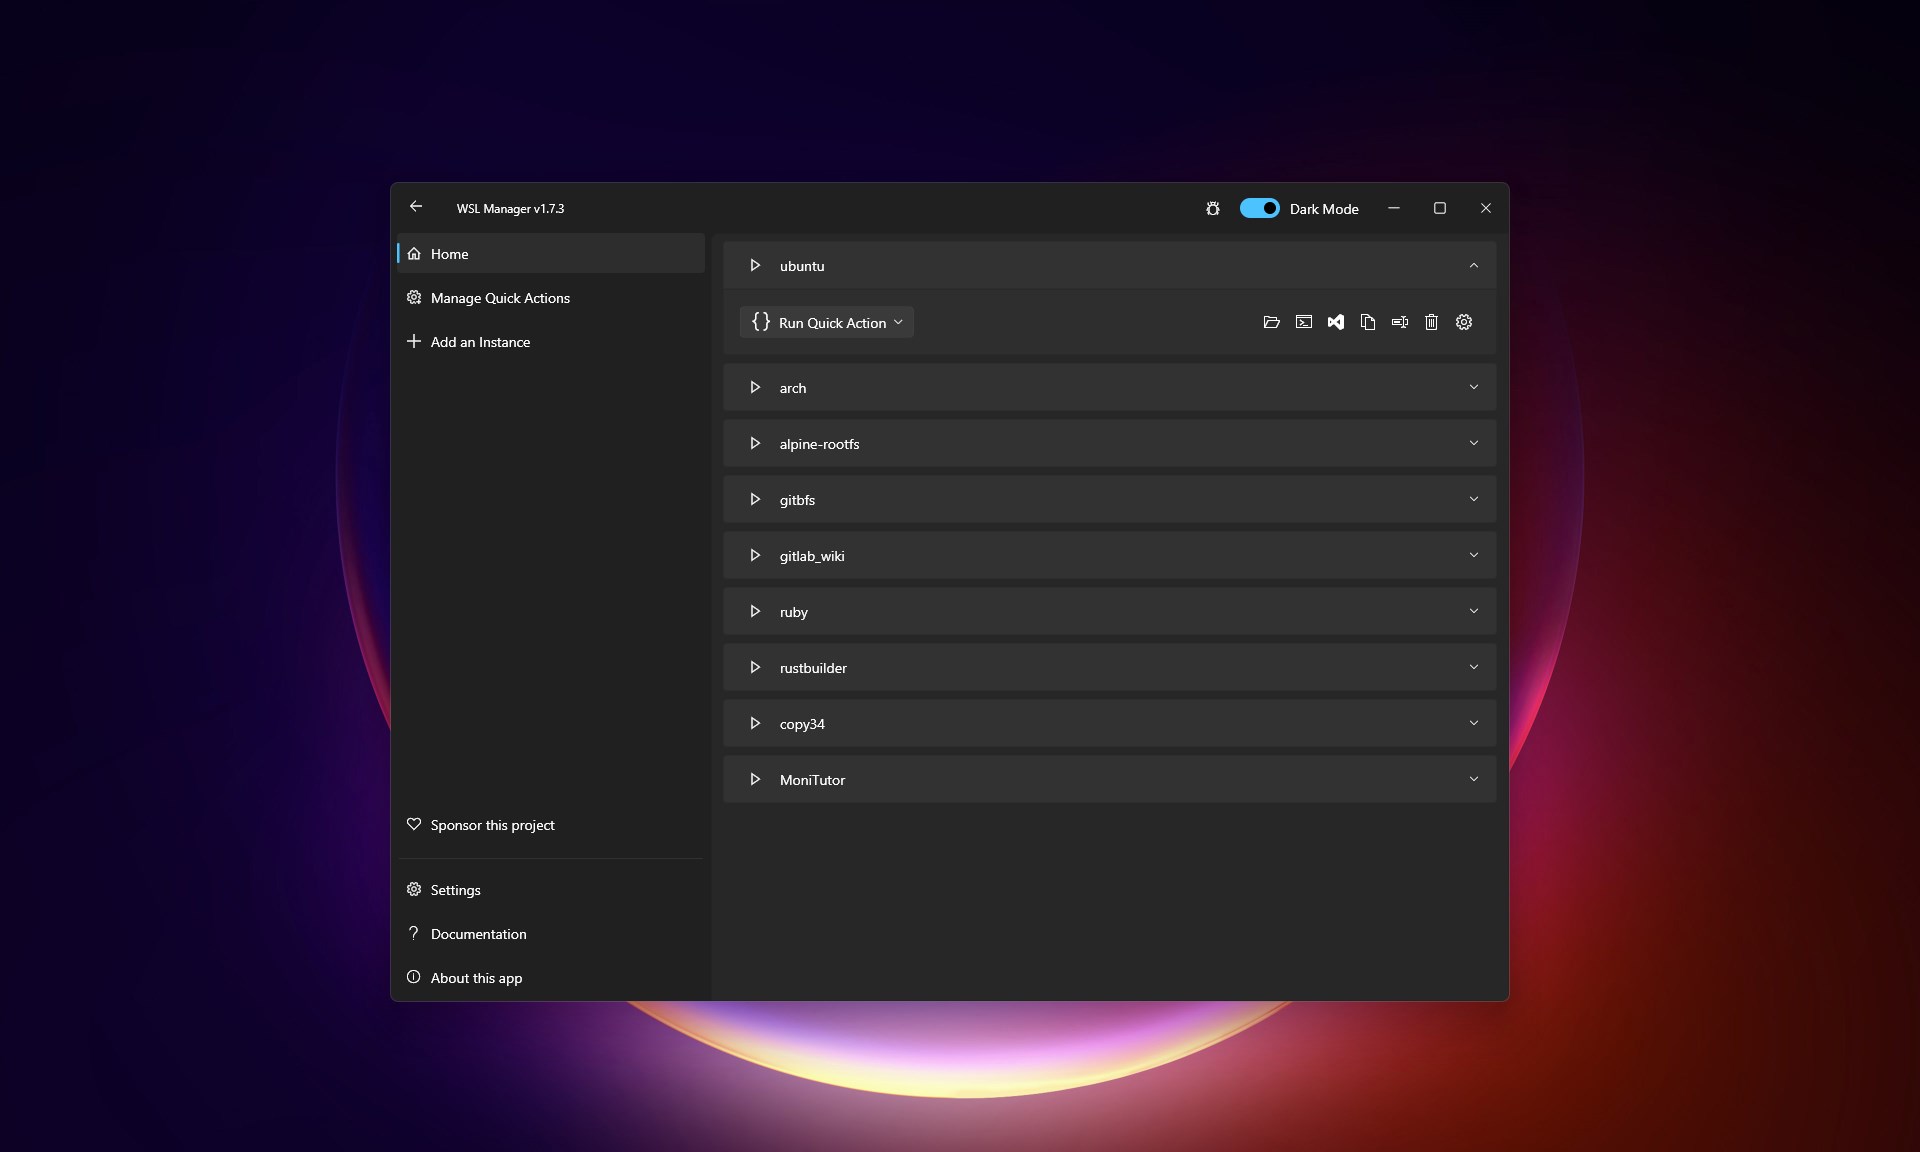
Task: Go to Home in the sidebar
Action: [x=447, y=254]
